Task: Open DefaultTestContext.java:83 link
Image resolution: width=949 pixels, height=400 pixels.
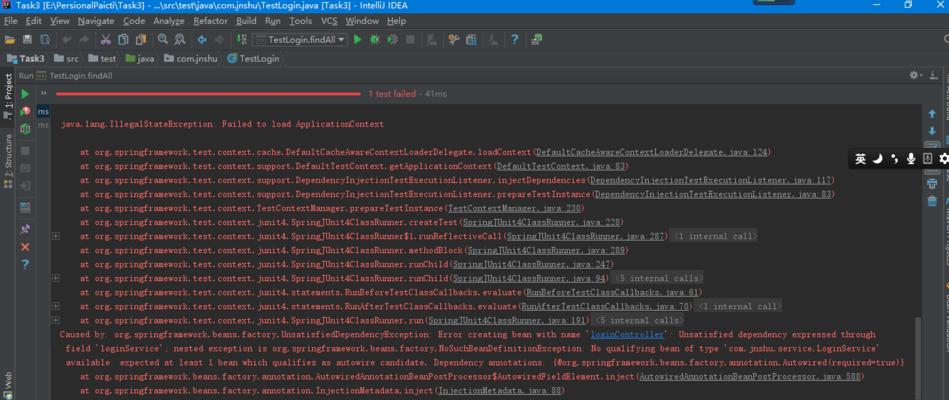Action: (562, 166)
